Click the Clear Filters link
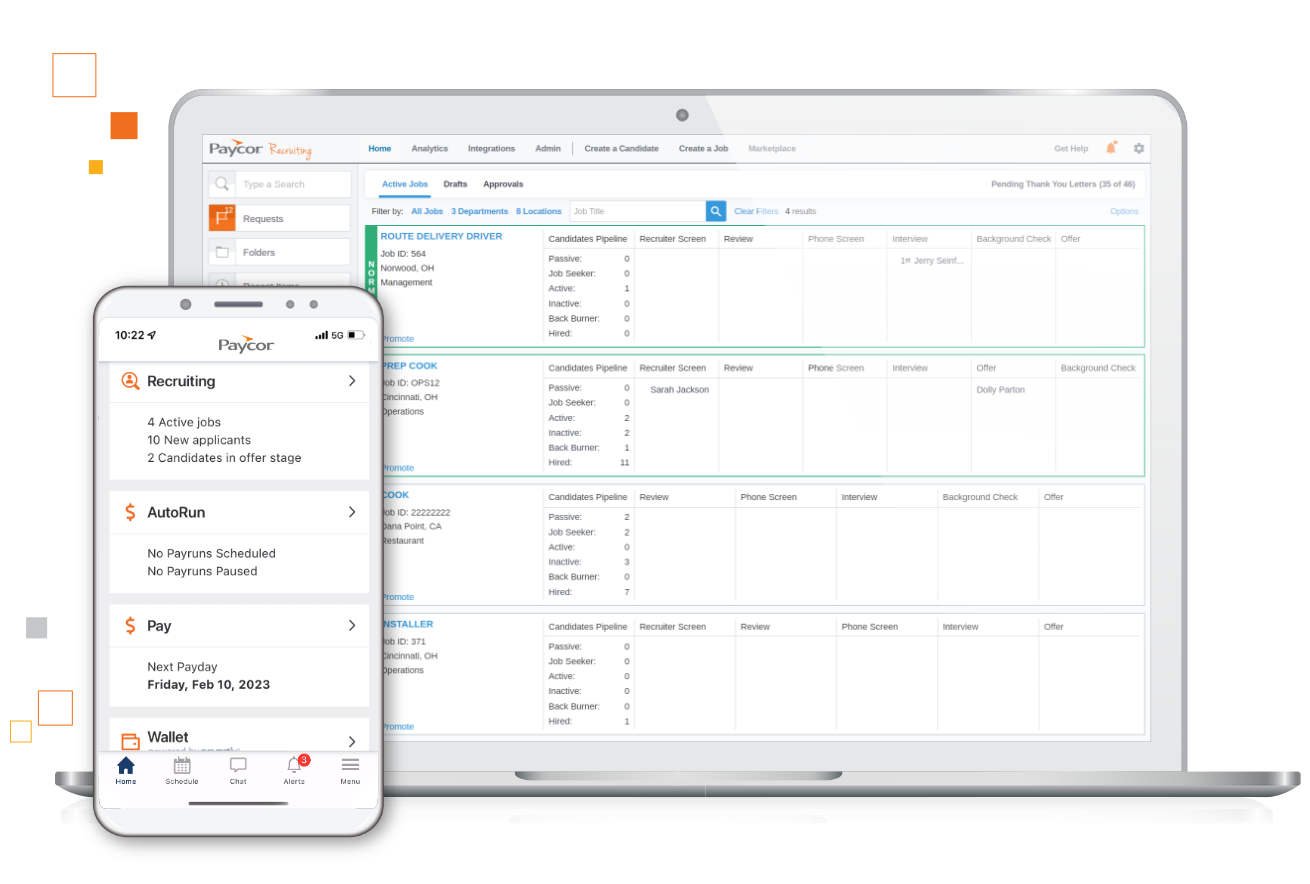The height and width of the screenshot is (884, 1310). tap(756, 211)
